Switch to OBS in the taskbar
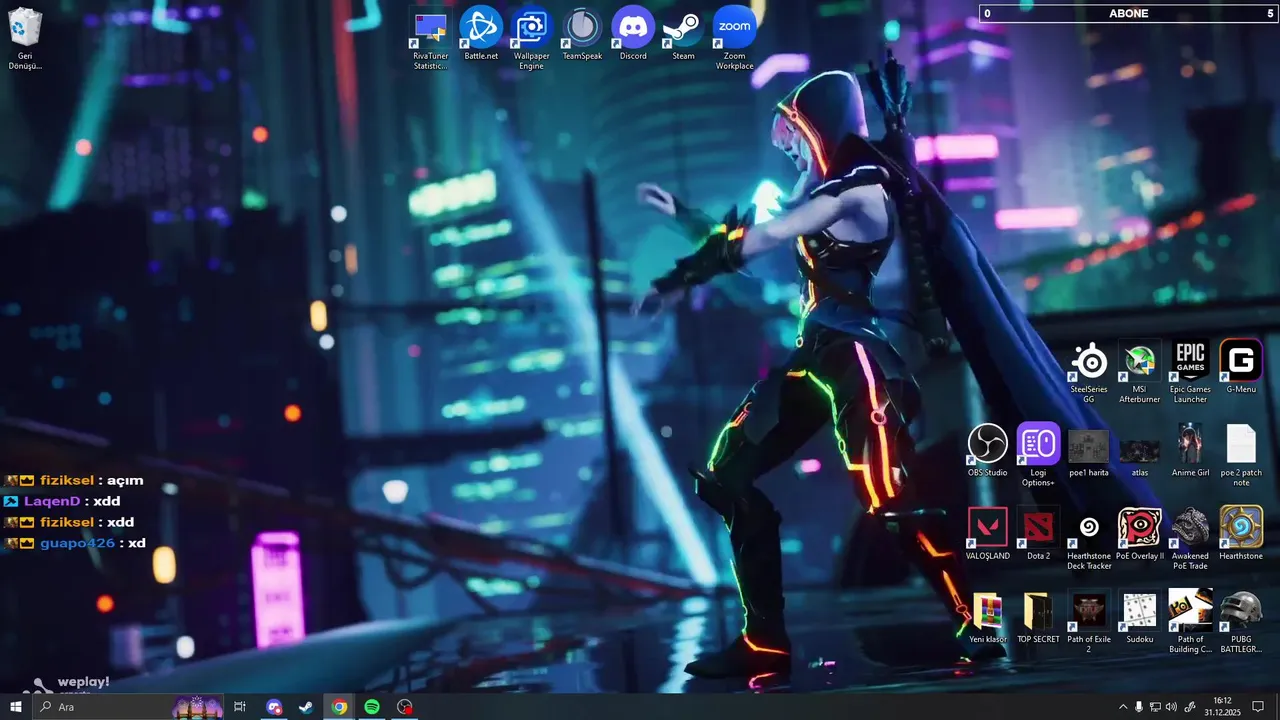Image resolution: width=1280 pixels, height=720 pixels. point(404,707)
